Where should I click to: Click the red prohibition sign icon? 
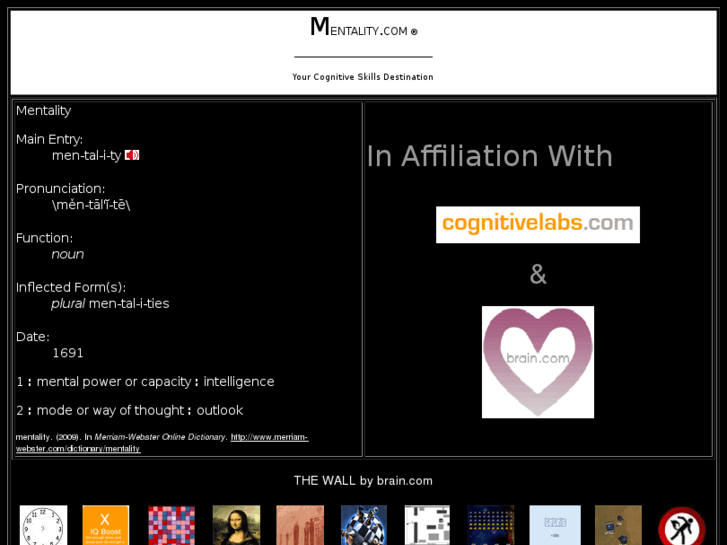[x=682, y=526]
